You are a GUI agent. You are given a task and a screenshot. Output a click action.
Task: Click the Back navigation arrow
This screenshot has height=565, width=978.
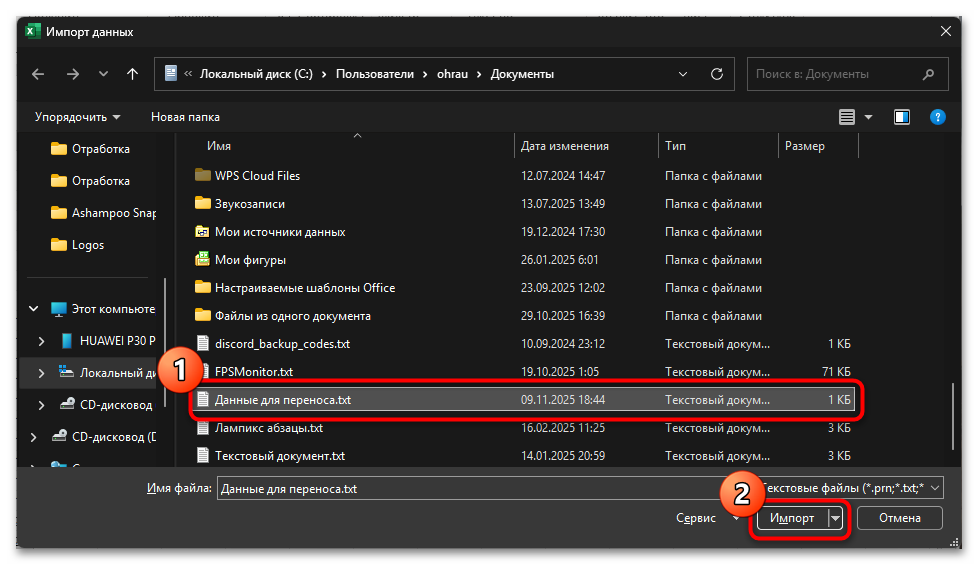[x=38, y=74]
